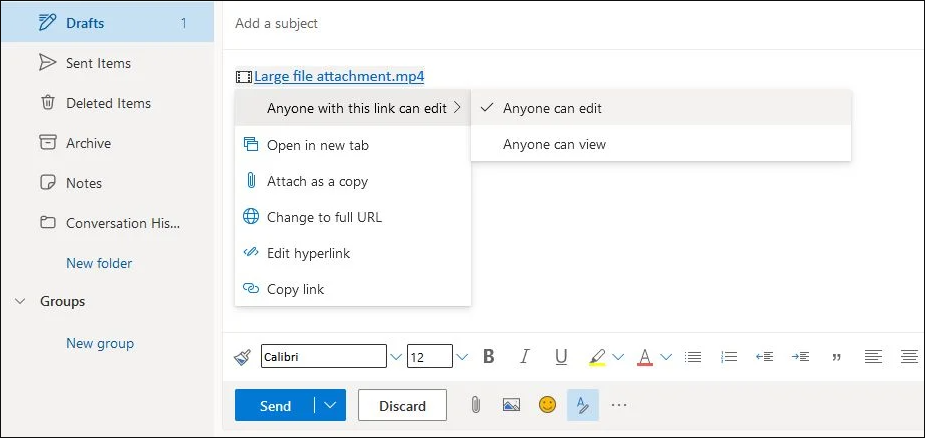
Task: Center align the text
Action: pyautogui.click(x=910, y=357)
